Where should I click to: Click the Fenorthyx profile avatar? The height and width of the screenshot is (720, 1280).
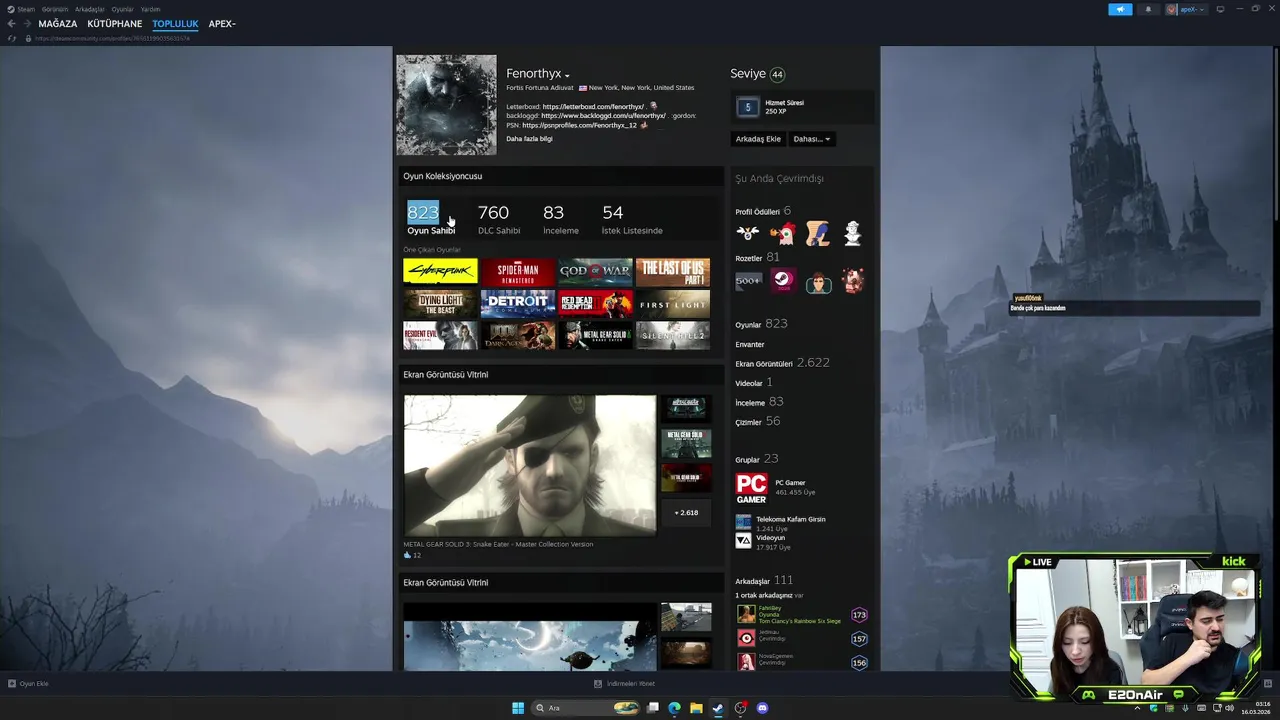coord(446,104)
